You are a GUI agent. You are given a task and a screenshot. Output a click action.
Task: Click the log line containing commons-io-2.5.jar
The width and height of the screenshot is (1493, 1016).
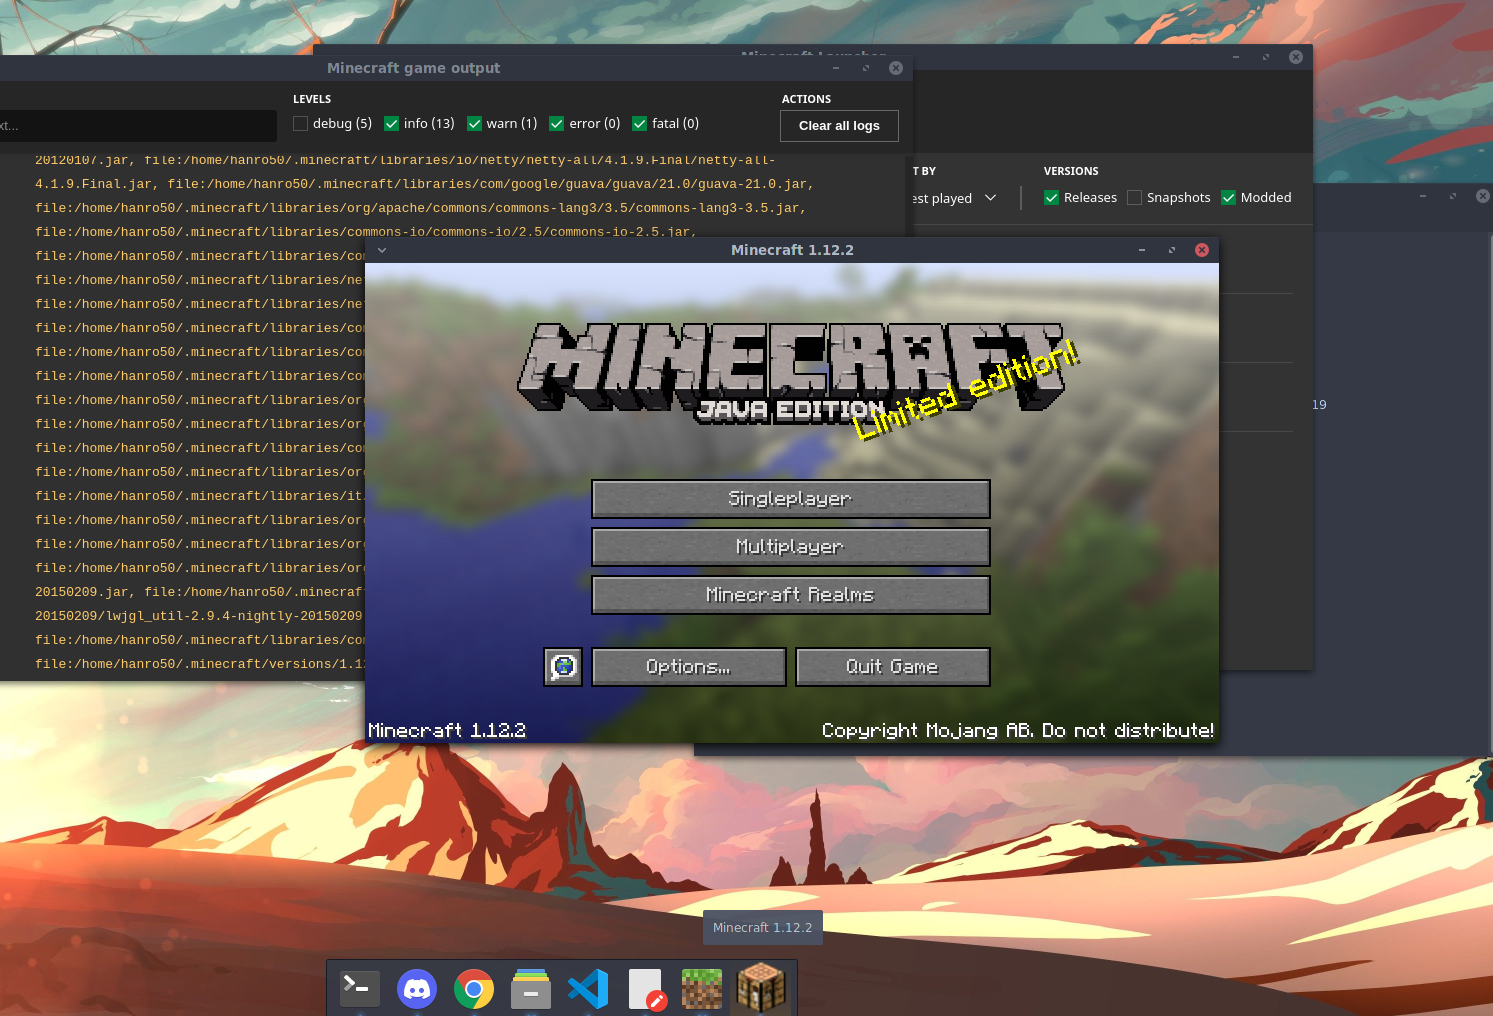[x=366, y=232]
